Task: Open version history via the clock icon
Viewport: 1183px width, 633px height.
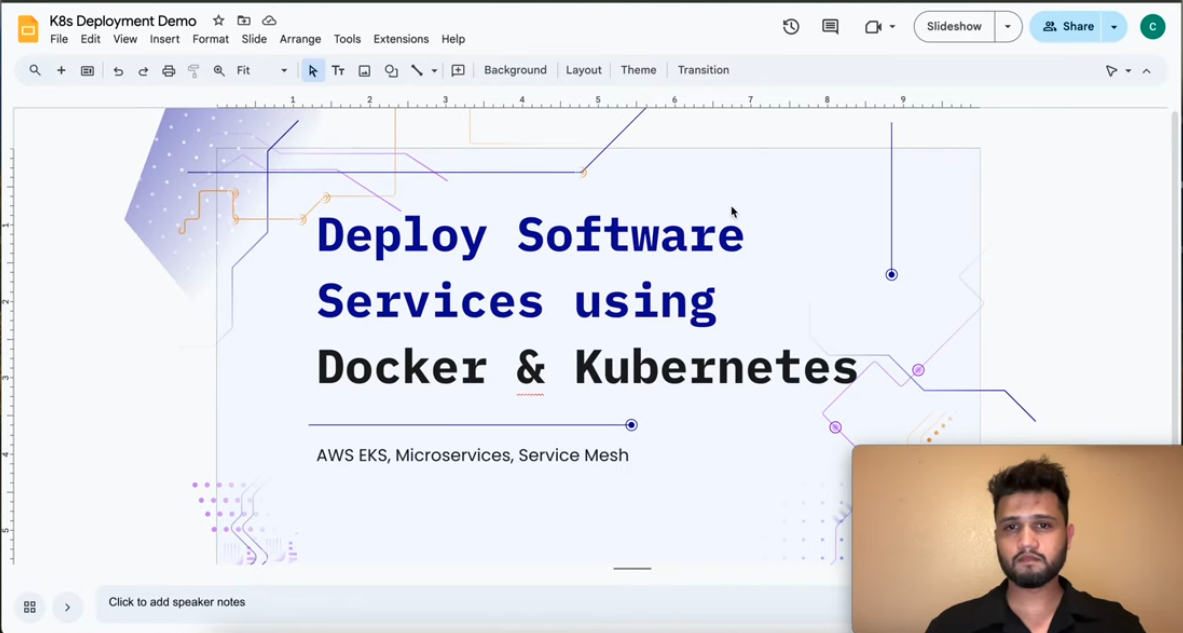Action: click(790, 27)
